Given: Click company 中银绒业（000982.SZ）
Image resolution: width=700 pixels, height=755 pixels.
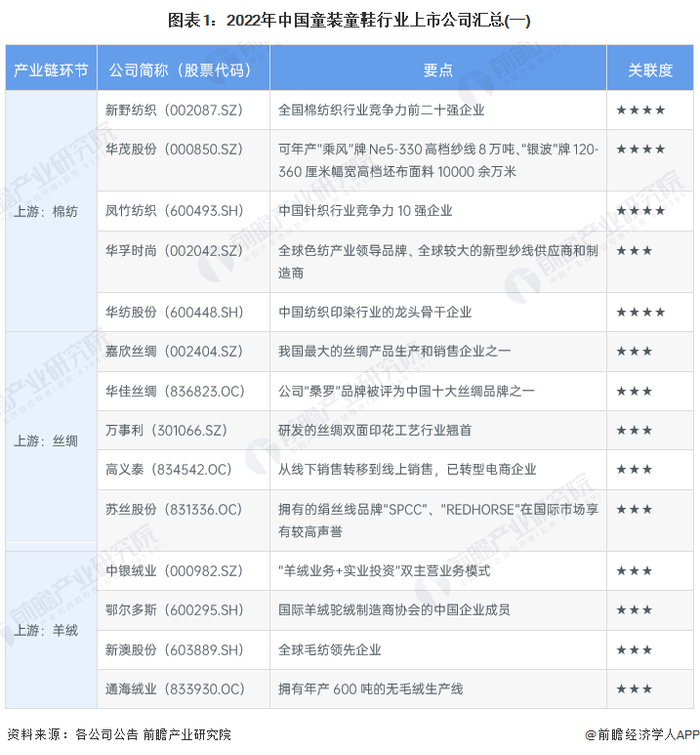Looking at the screenshot, I should (174, 571).
